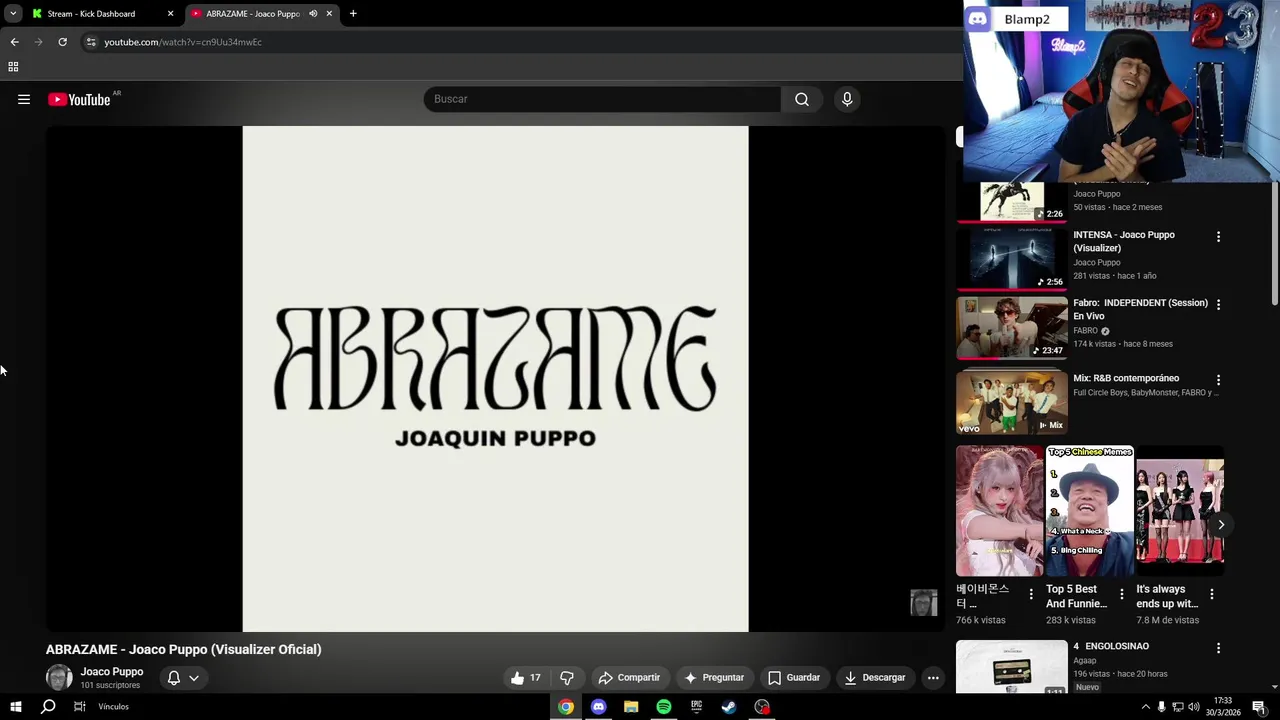Save the video with Guardar
The image size is (1280, 720).
pyautogui.click(x=794, y=678)
